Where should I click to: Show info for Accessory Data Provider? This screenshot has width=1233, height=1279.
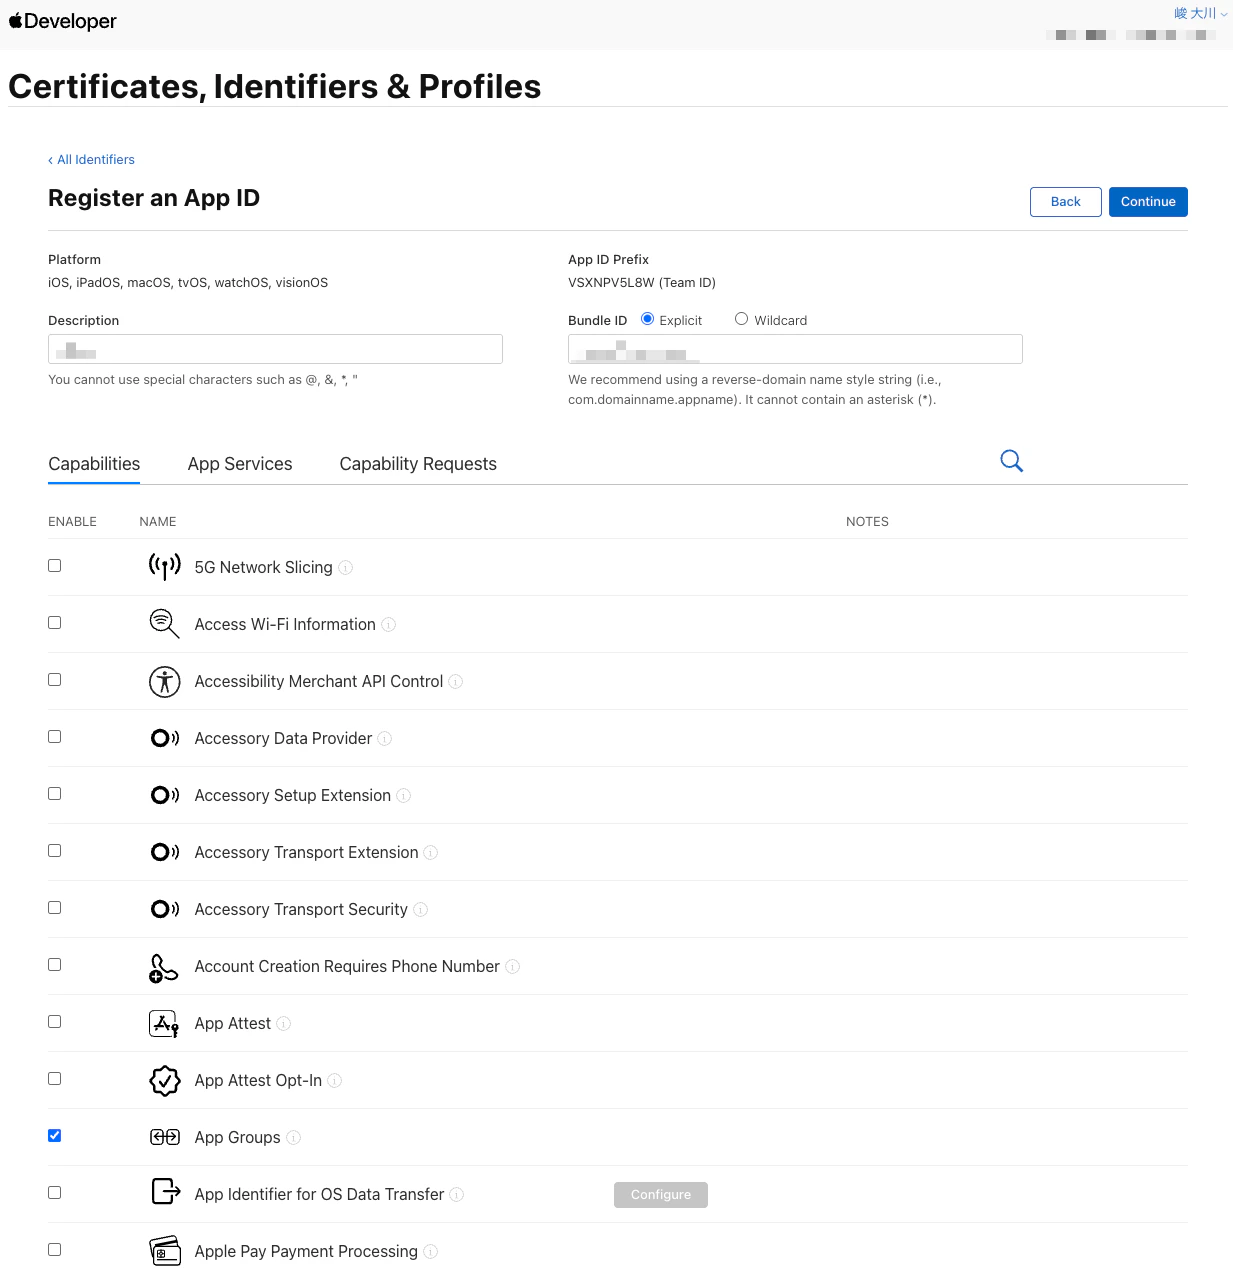point(385,739)
